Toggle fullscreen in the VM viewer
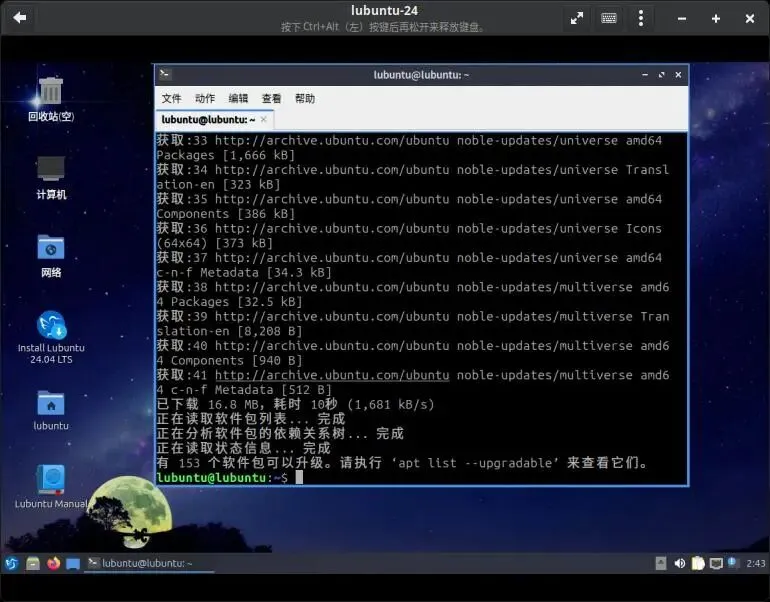 coord(577,19)
